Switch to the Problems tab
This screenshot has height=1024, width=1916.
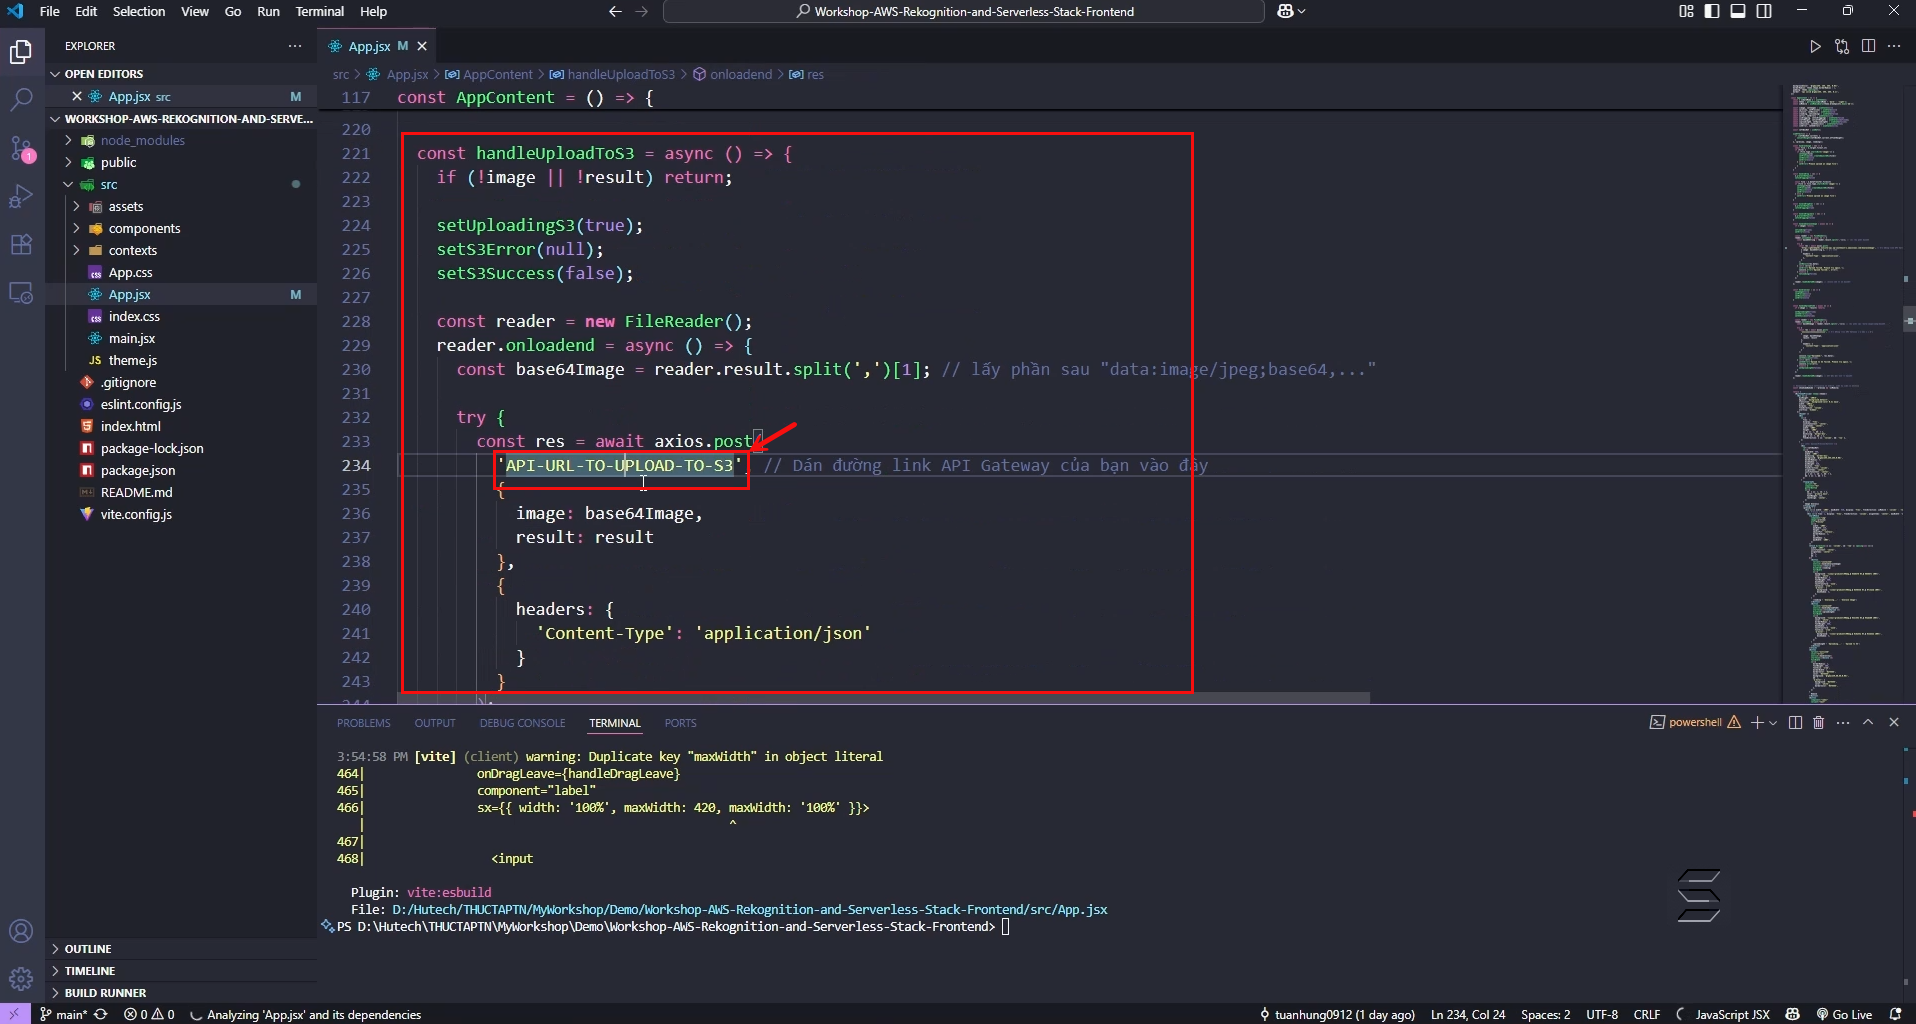click(x=364, y=723)
